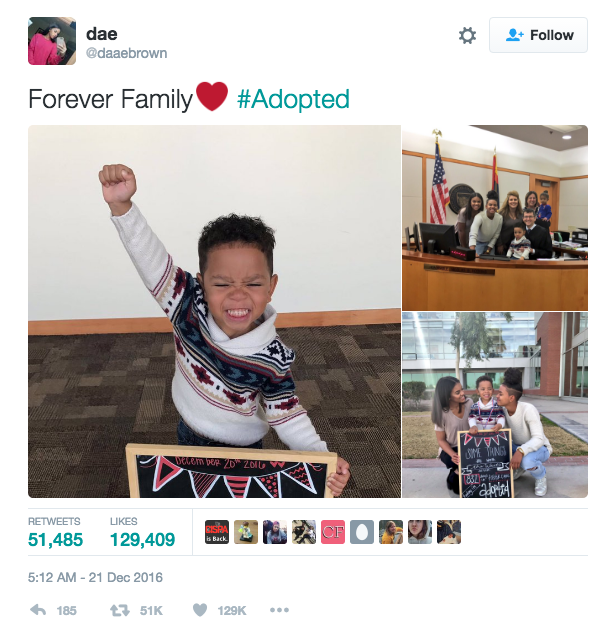Open dae's profile avatar picture
Image resolution: width=613 pixels, height=641 pixels.
click(52, 41)
